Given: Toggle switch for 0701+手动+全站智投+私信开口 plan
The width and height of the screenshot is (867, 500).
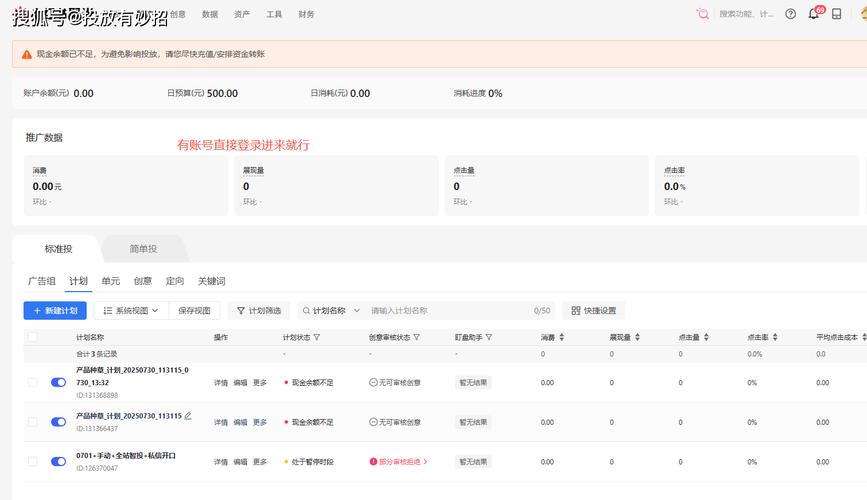Looking at the screenshot, I should [58, 461].
